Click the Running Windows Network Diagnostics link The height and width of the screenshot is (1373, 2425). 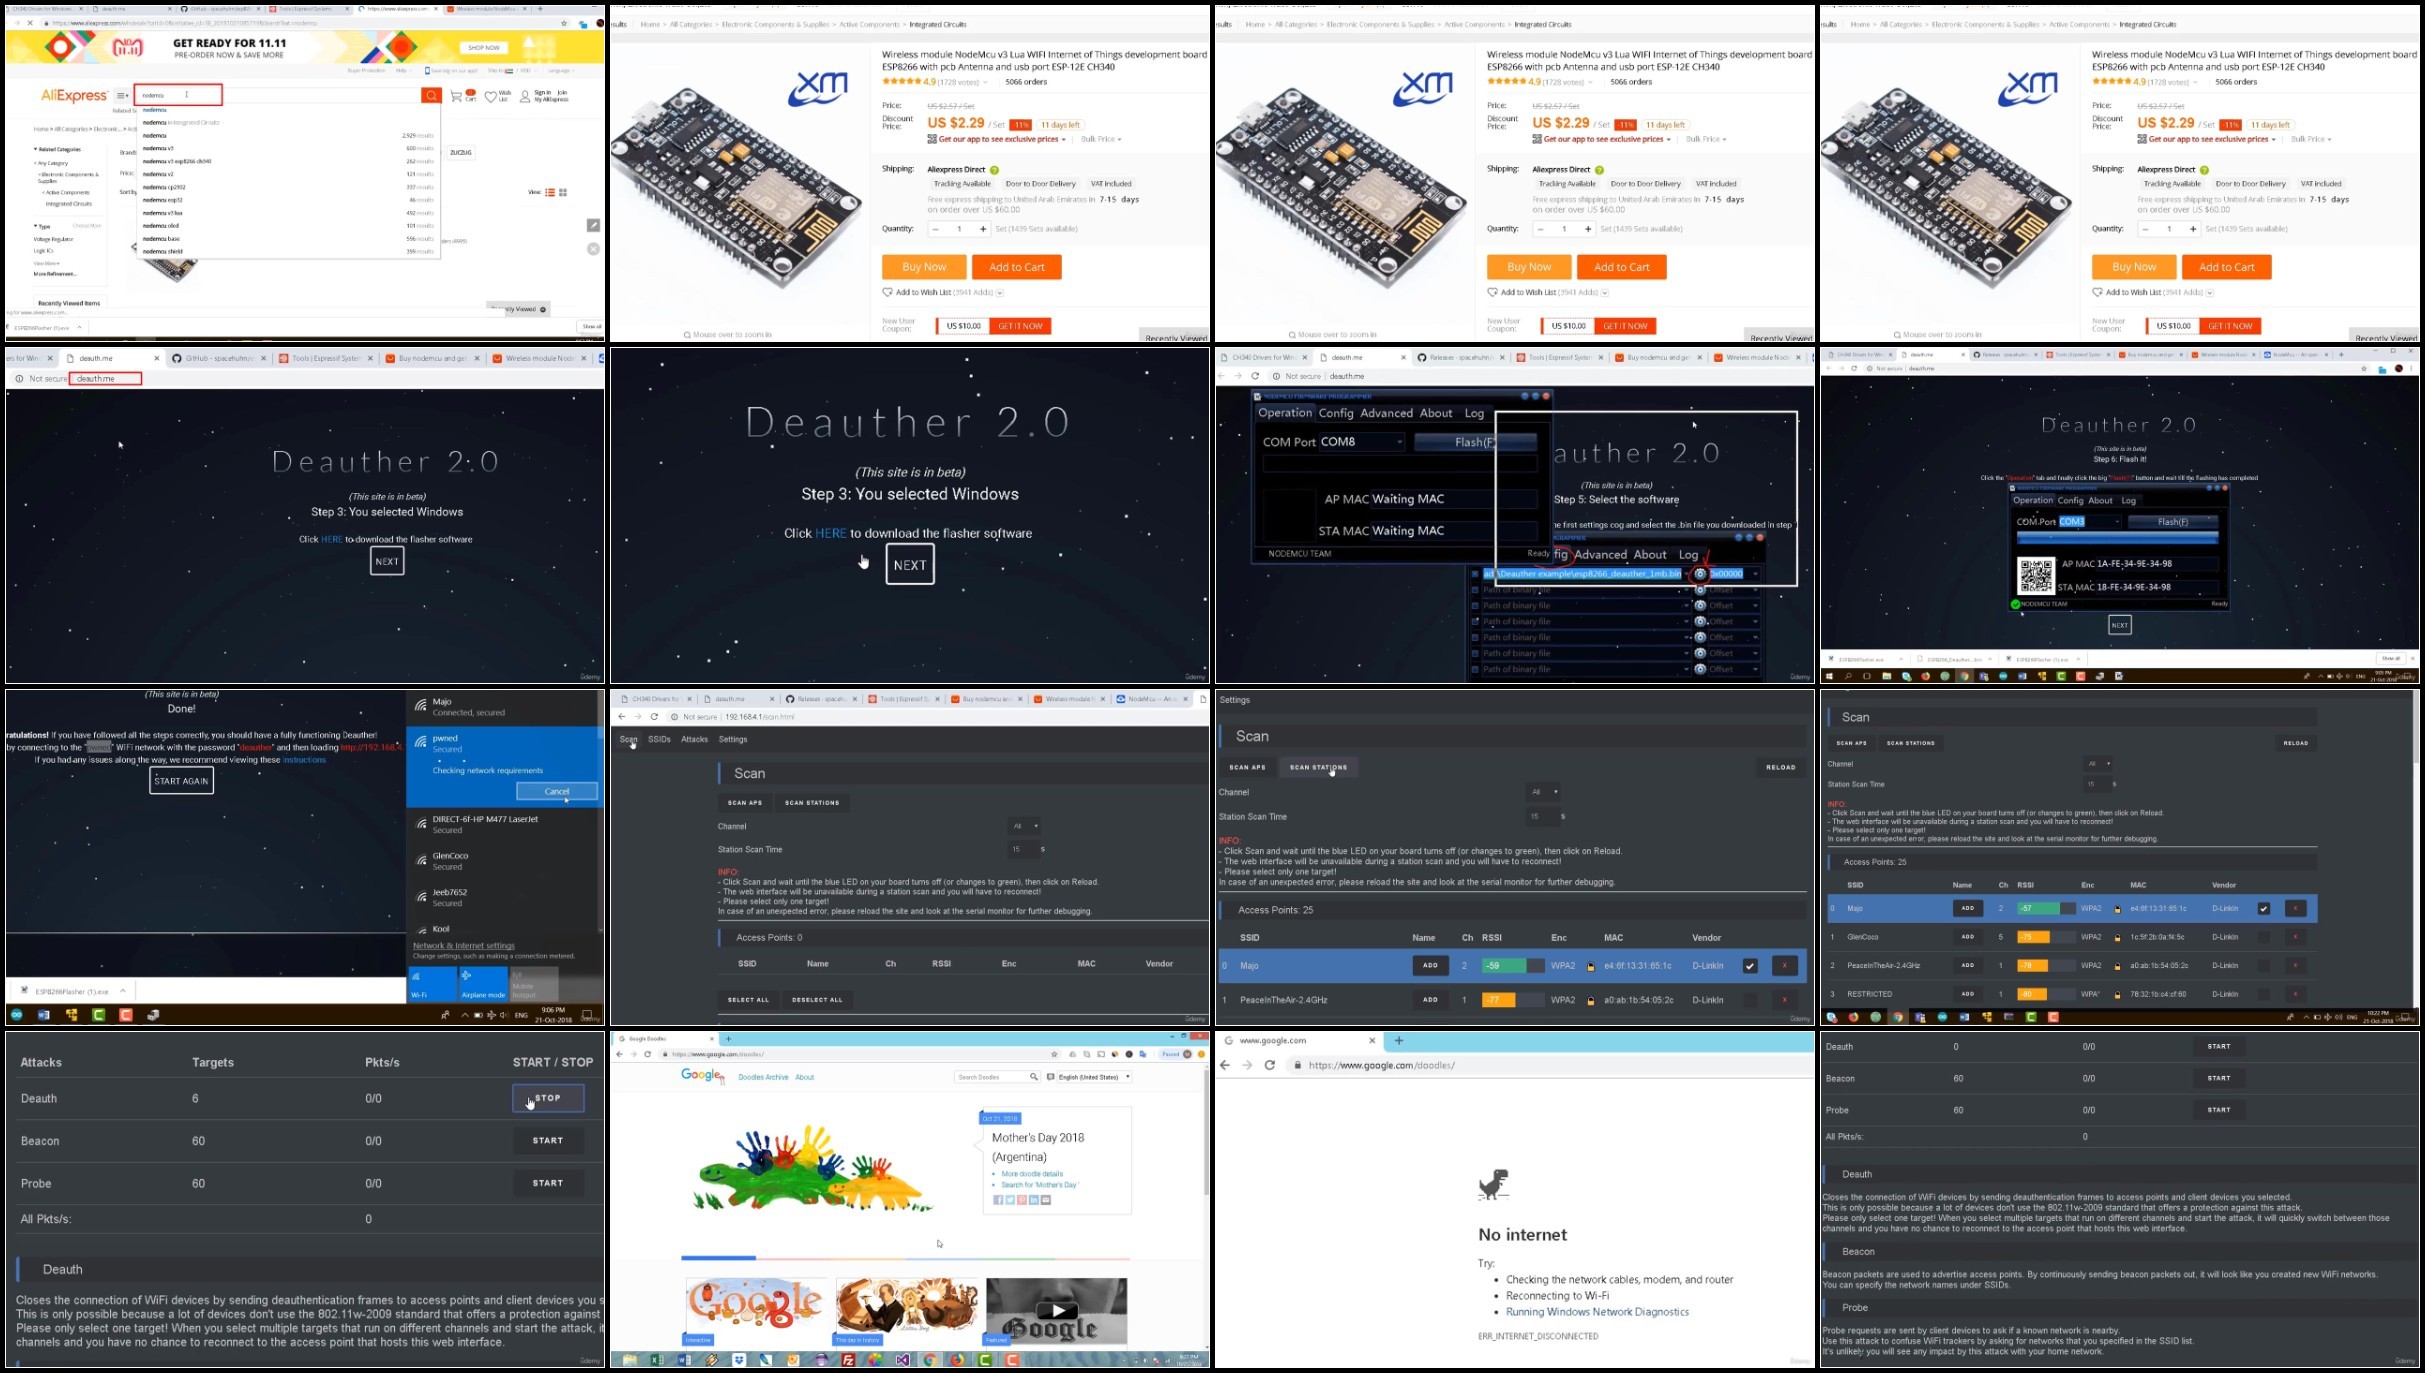(x=1597, y=1312)
